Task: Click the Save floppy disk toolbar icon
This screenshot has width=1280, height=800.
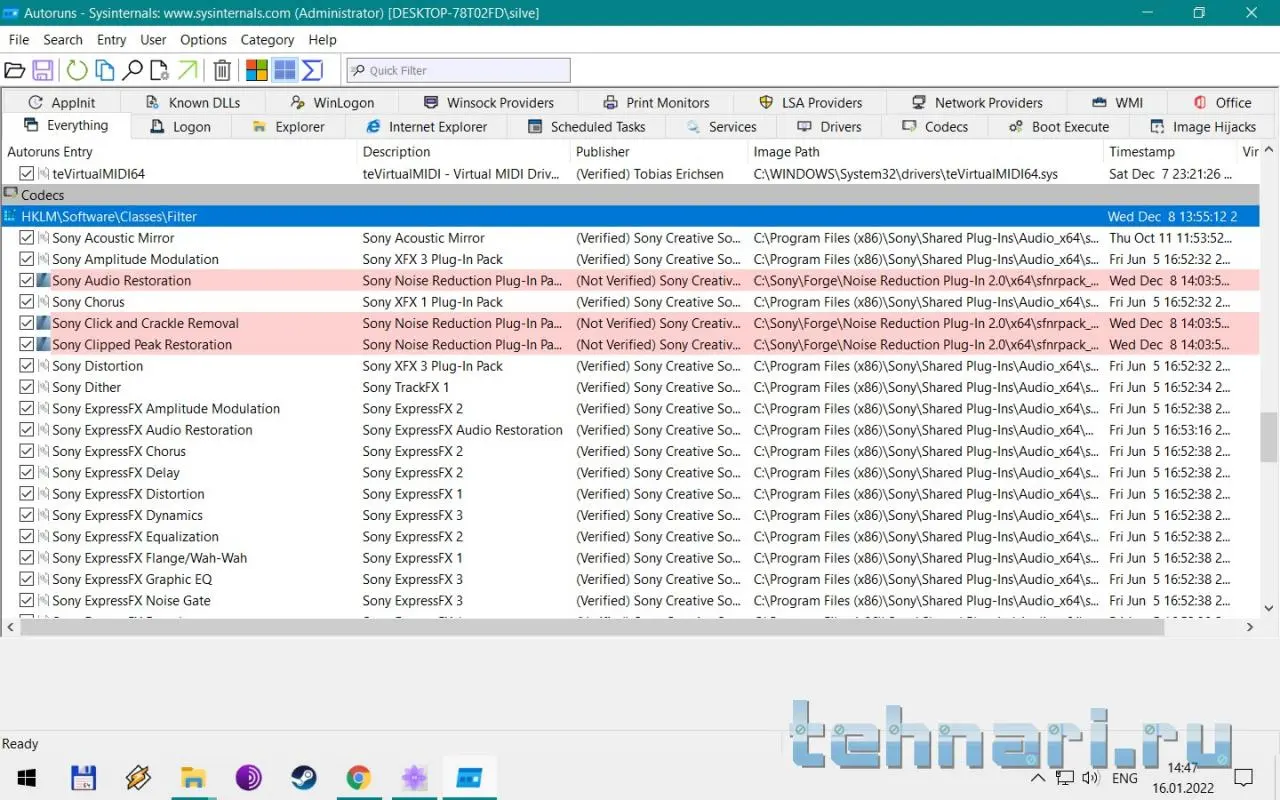Action: point(43,70)
